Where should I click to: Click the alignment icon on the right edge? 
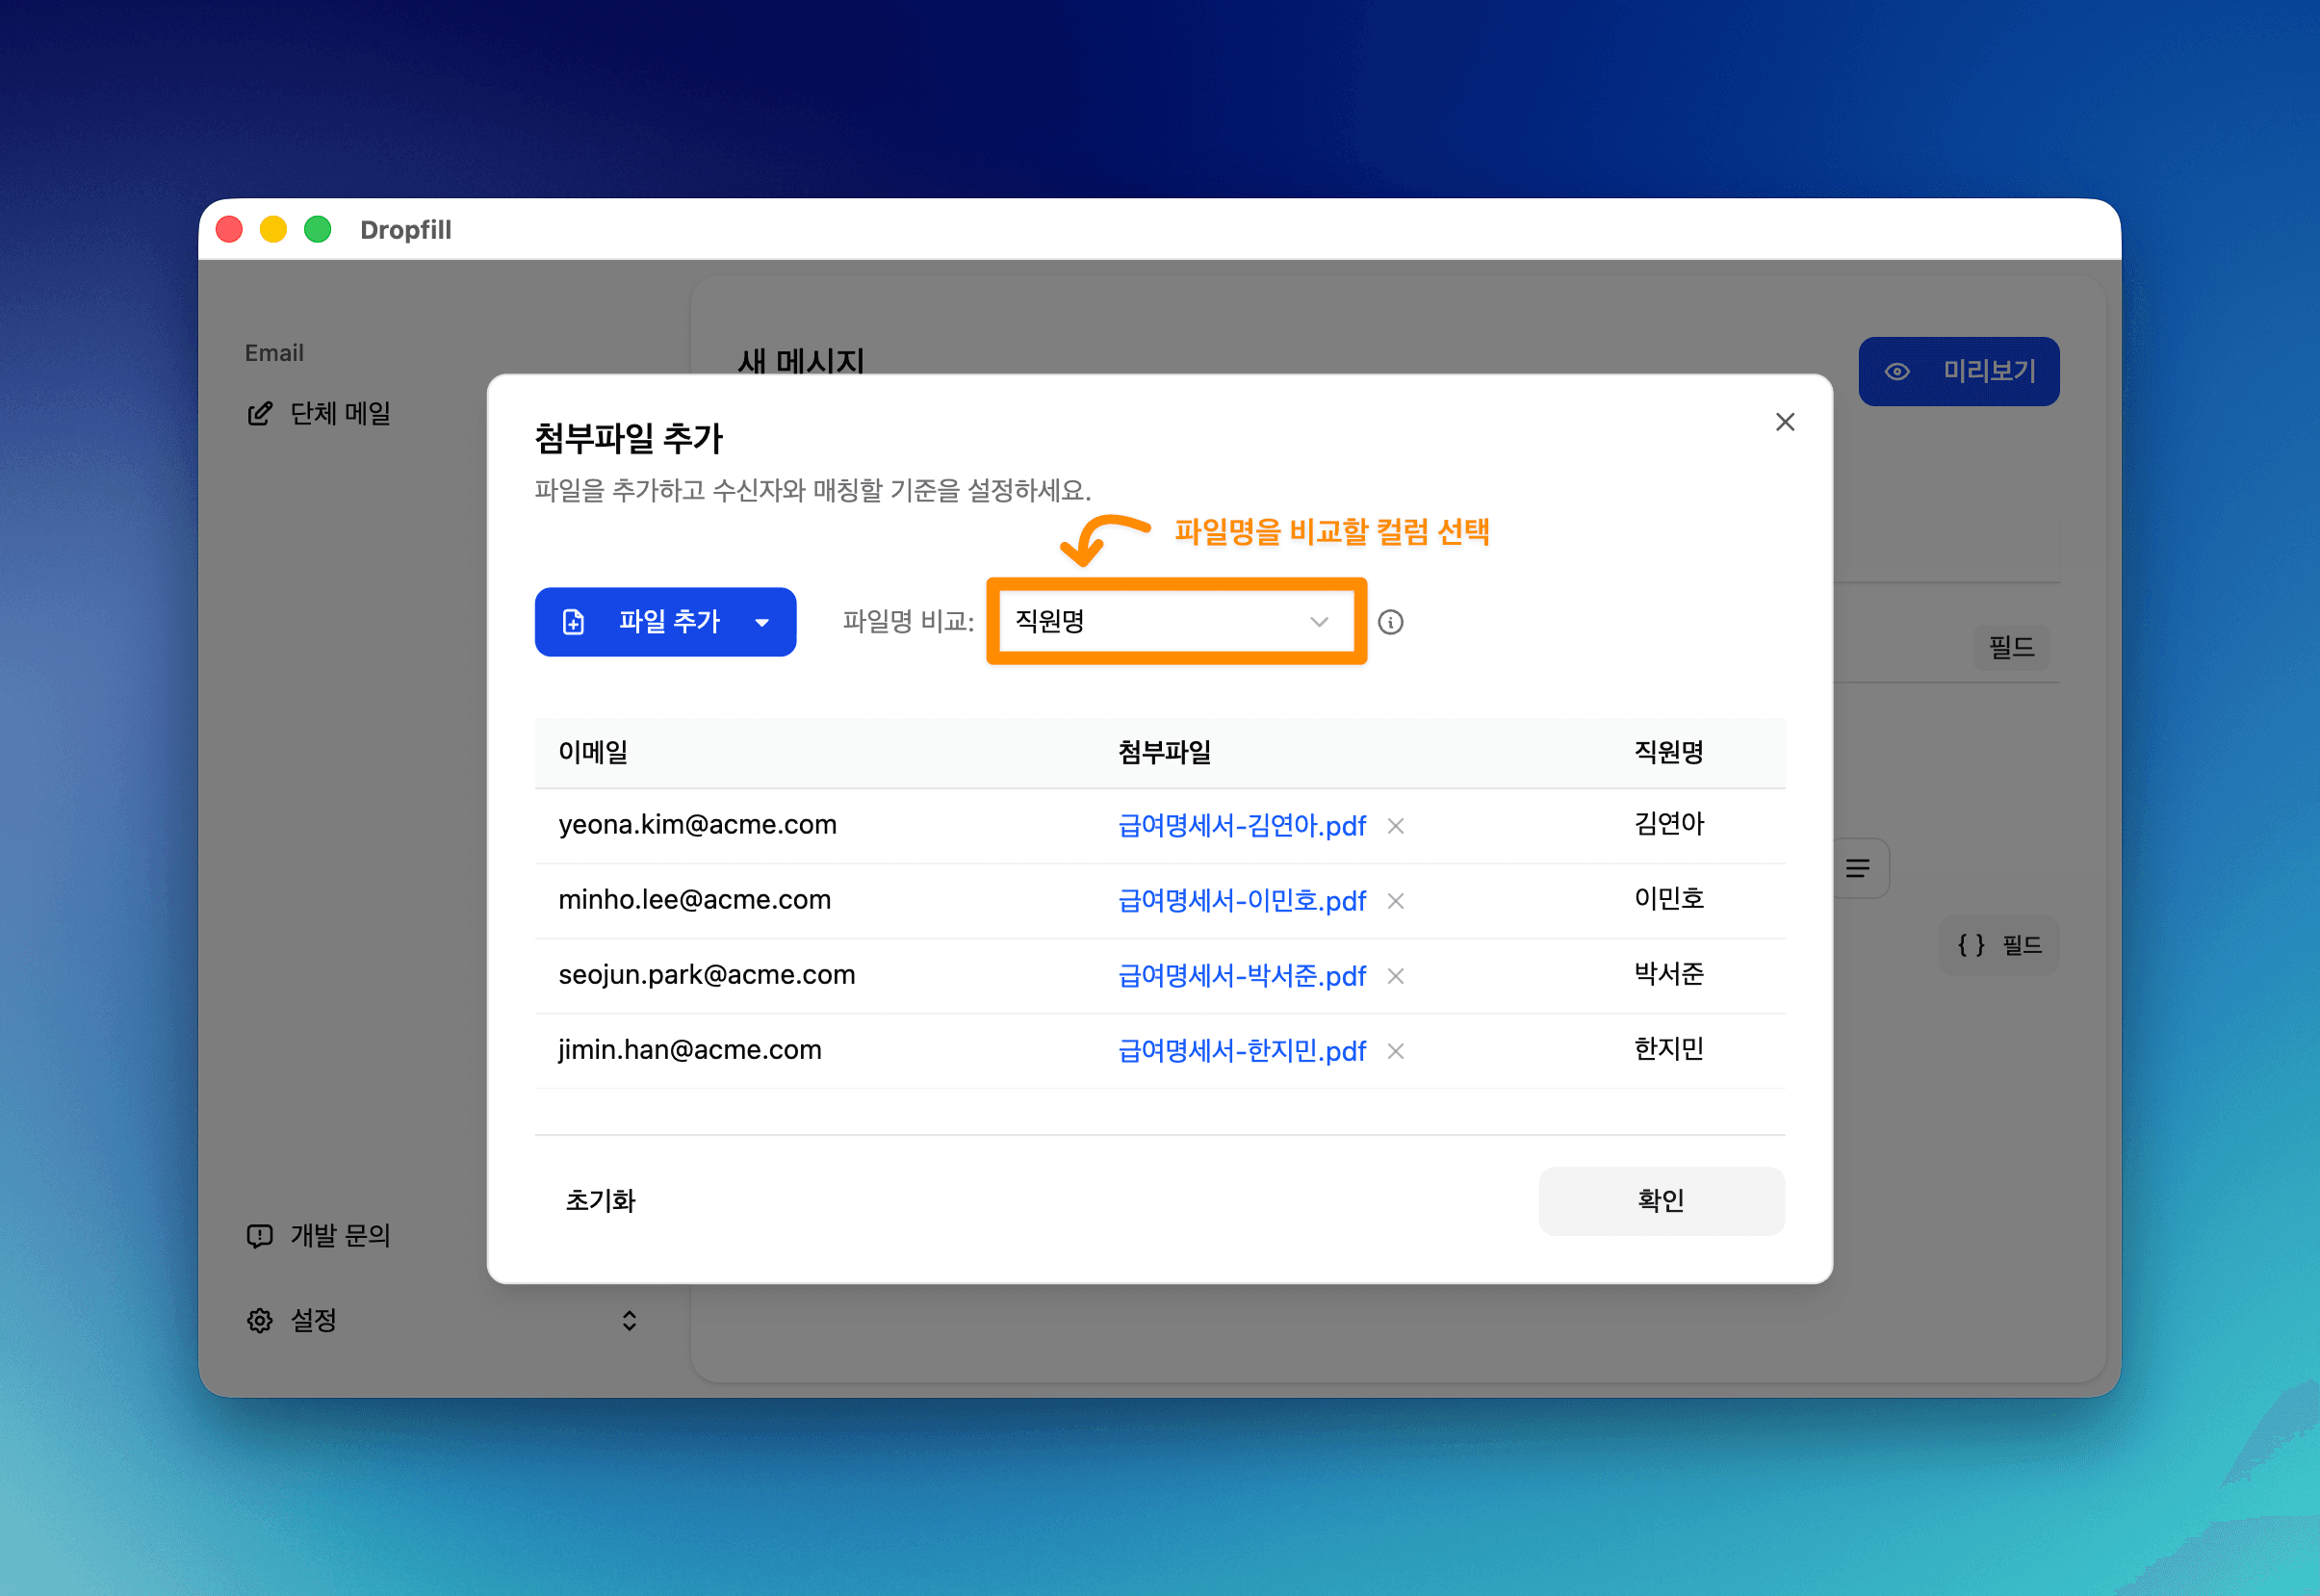click(x=1858, y=868)
